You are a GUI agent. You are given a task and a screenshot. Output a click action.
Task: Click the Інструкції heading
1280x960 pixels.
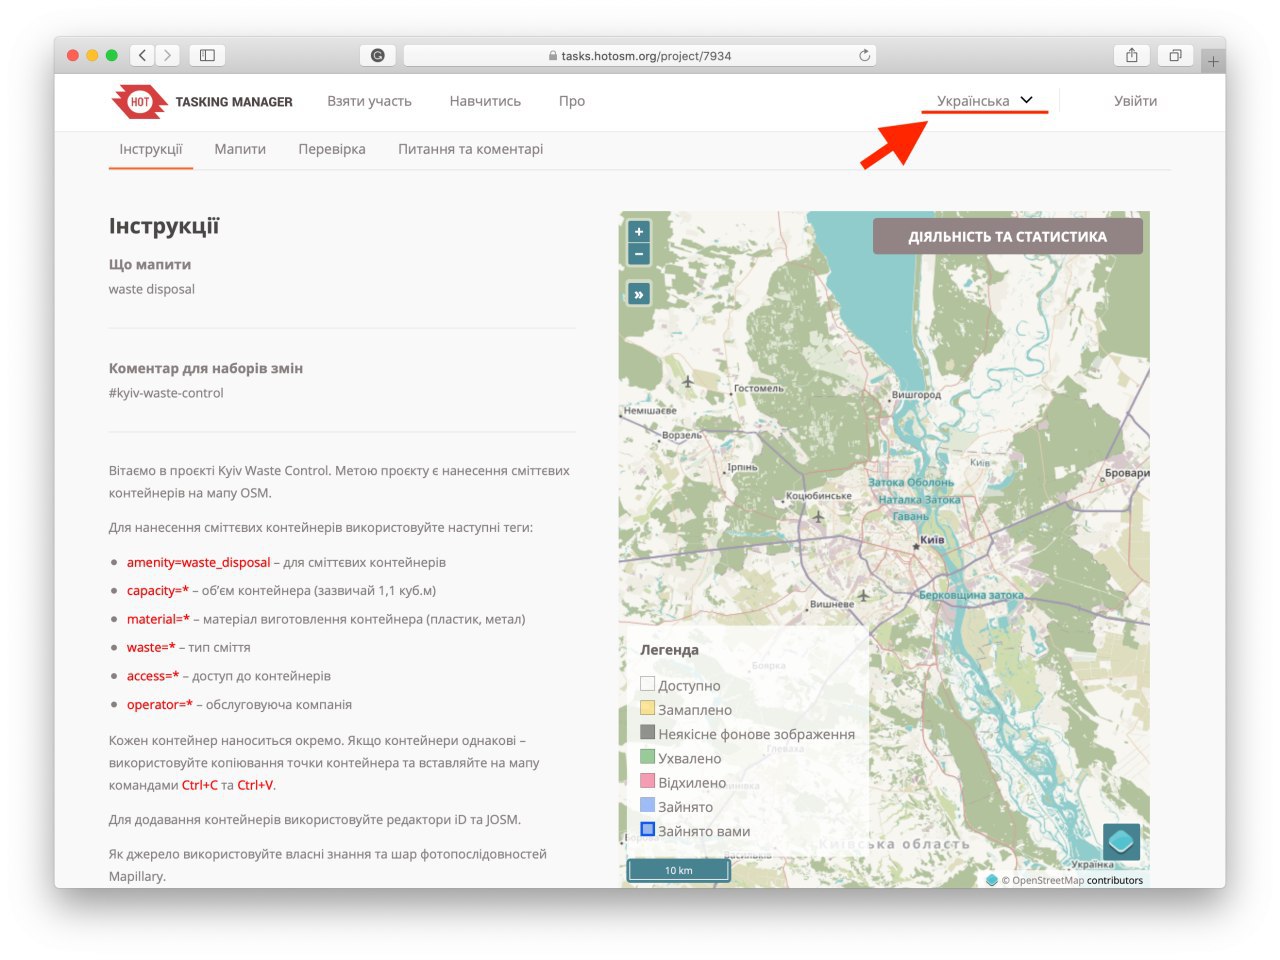pos(164,226)
